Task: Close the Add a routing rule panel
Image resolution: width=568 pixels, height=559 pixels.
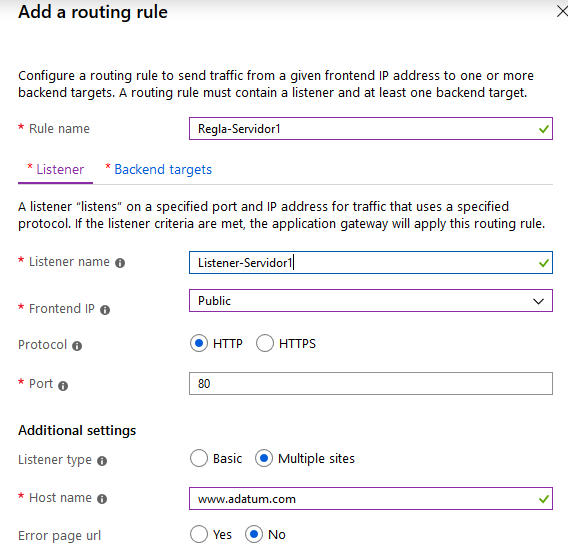Action: (x=562, y=12)
